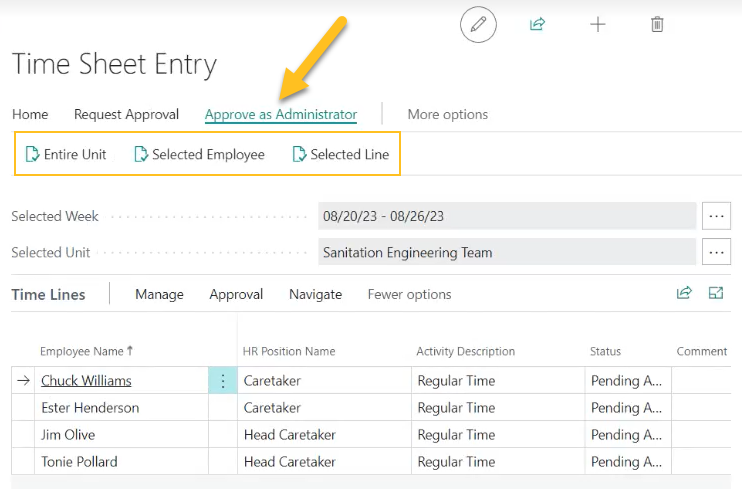Open the Home tab
Viewport: 742px width, 489px height.
point(30,114)
